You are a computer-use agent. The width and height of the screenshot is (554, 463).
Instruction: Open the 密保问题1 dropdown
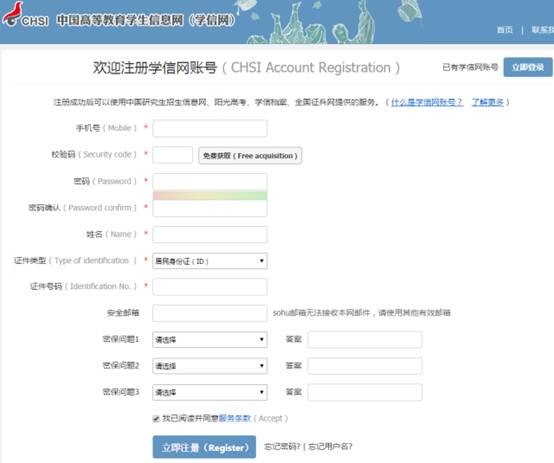[x=210, y=340]
